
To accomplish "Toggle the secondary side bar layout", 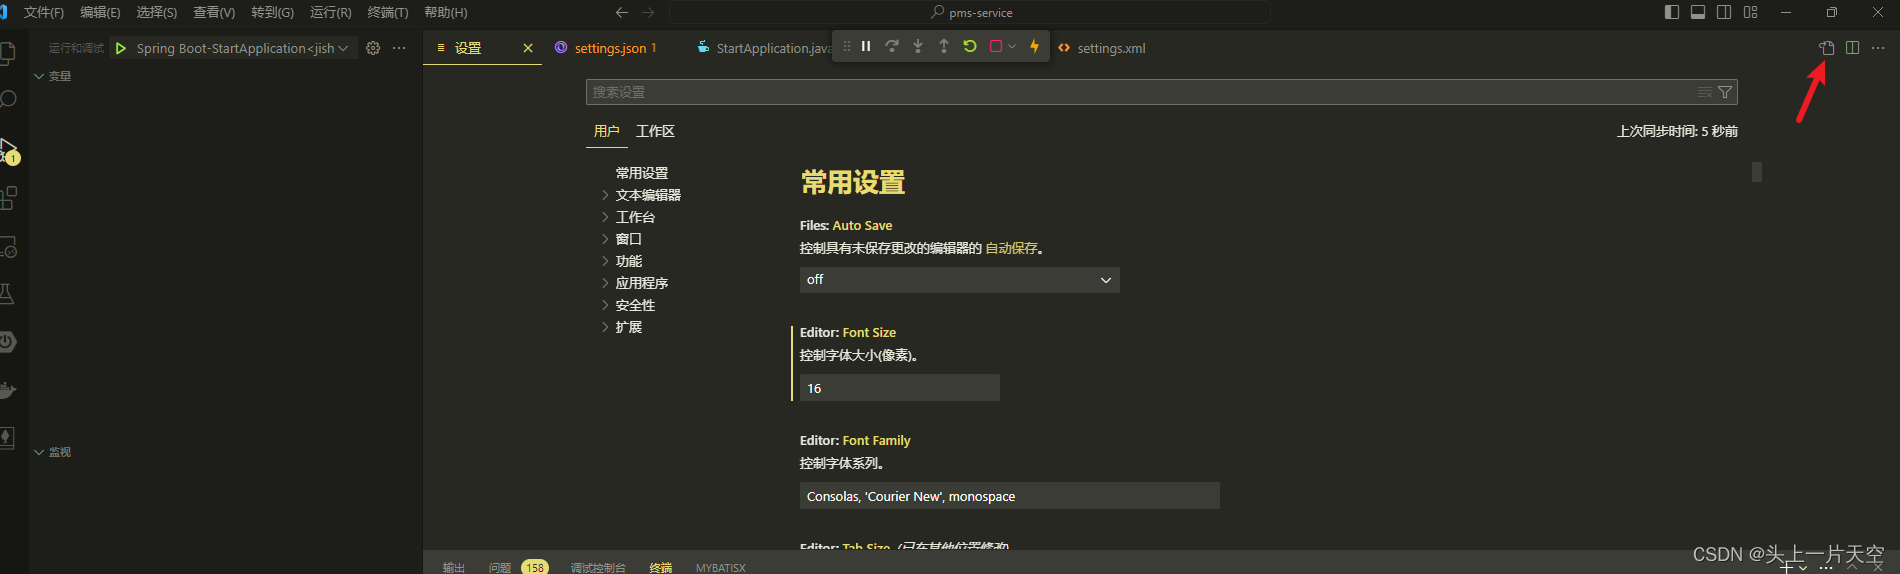I will pos(1724,12).
